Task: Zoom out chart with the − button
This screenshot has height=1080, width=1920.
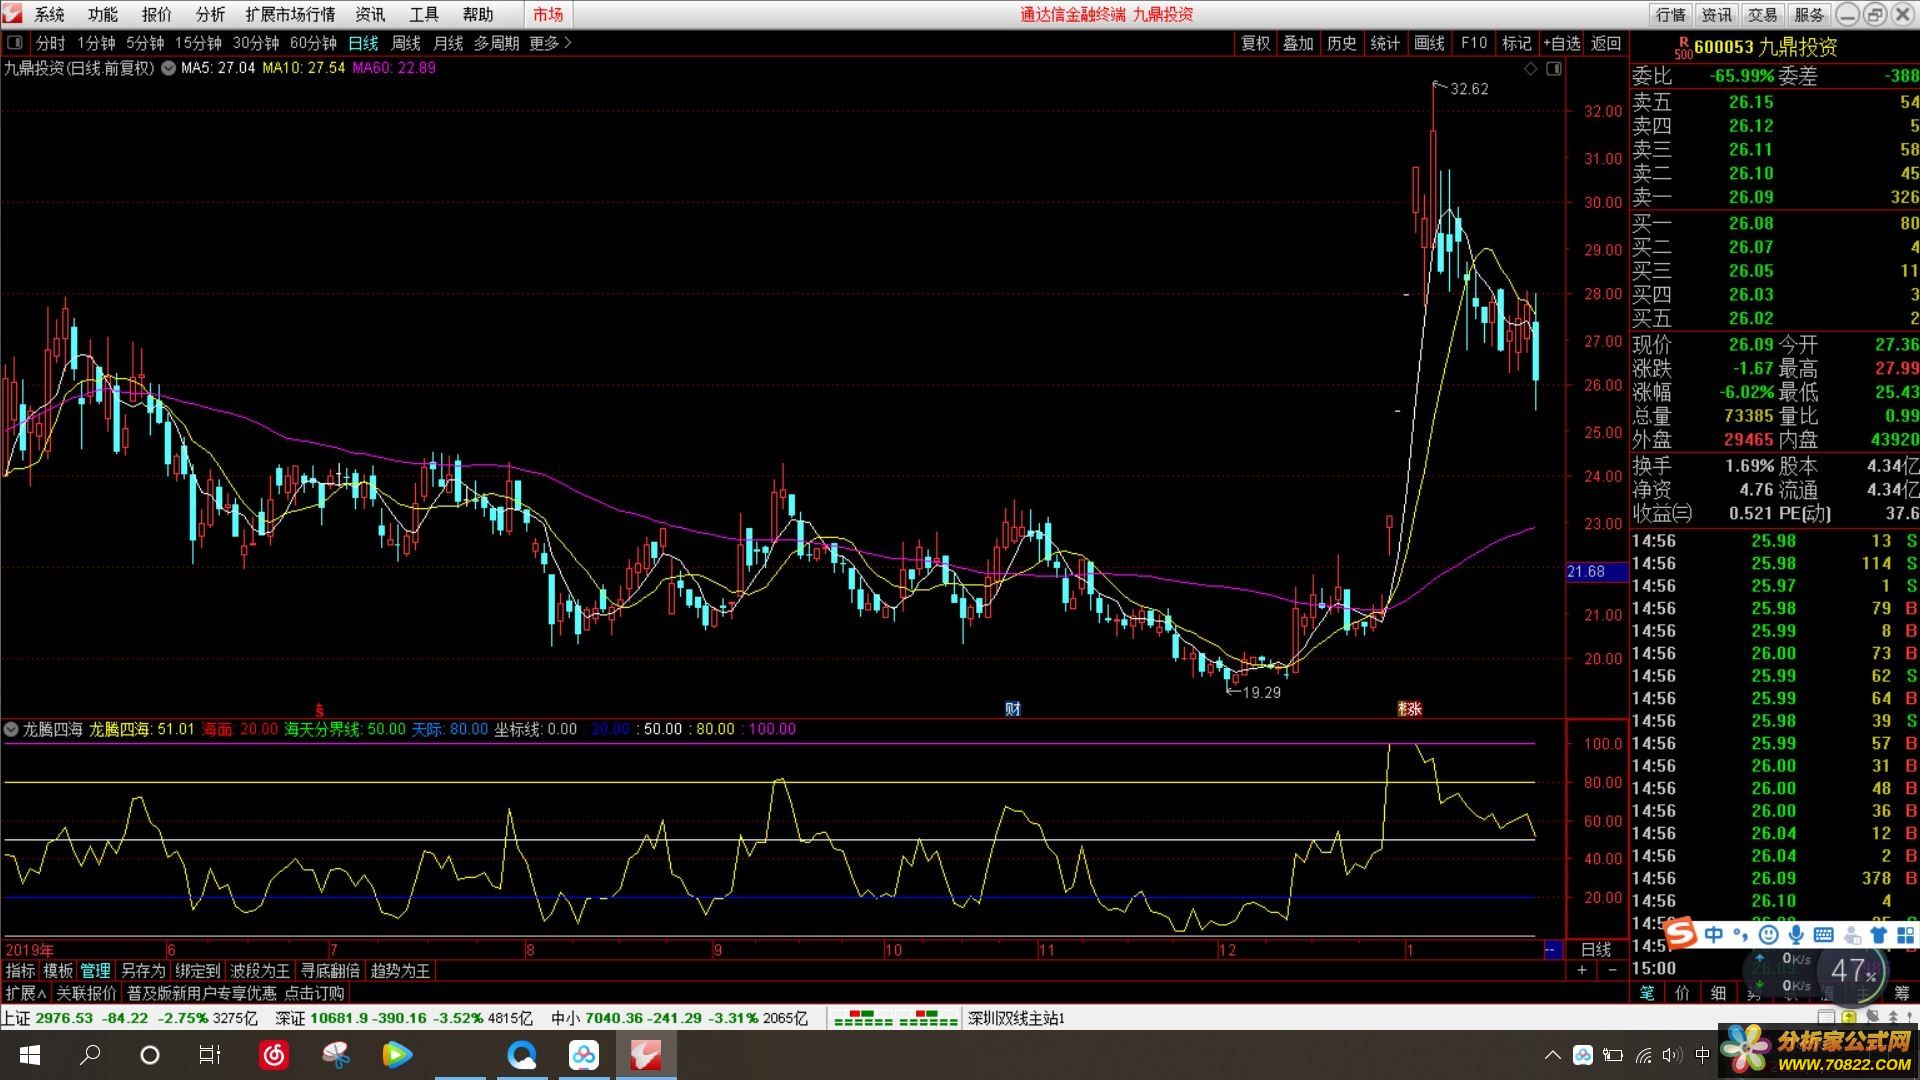Action: coord(1612,971)
